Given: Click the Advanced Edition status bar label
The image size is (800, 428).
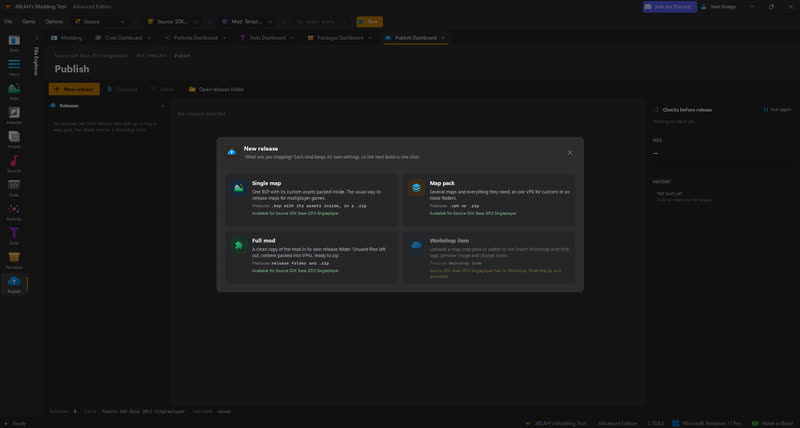Looking at the screenshot, I should 617,423.
